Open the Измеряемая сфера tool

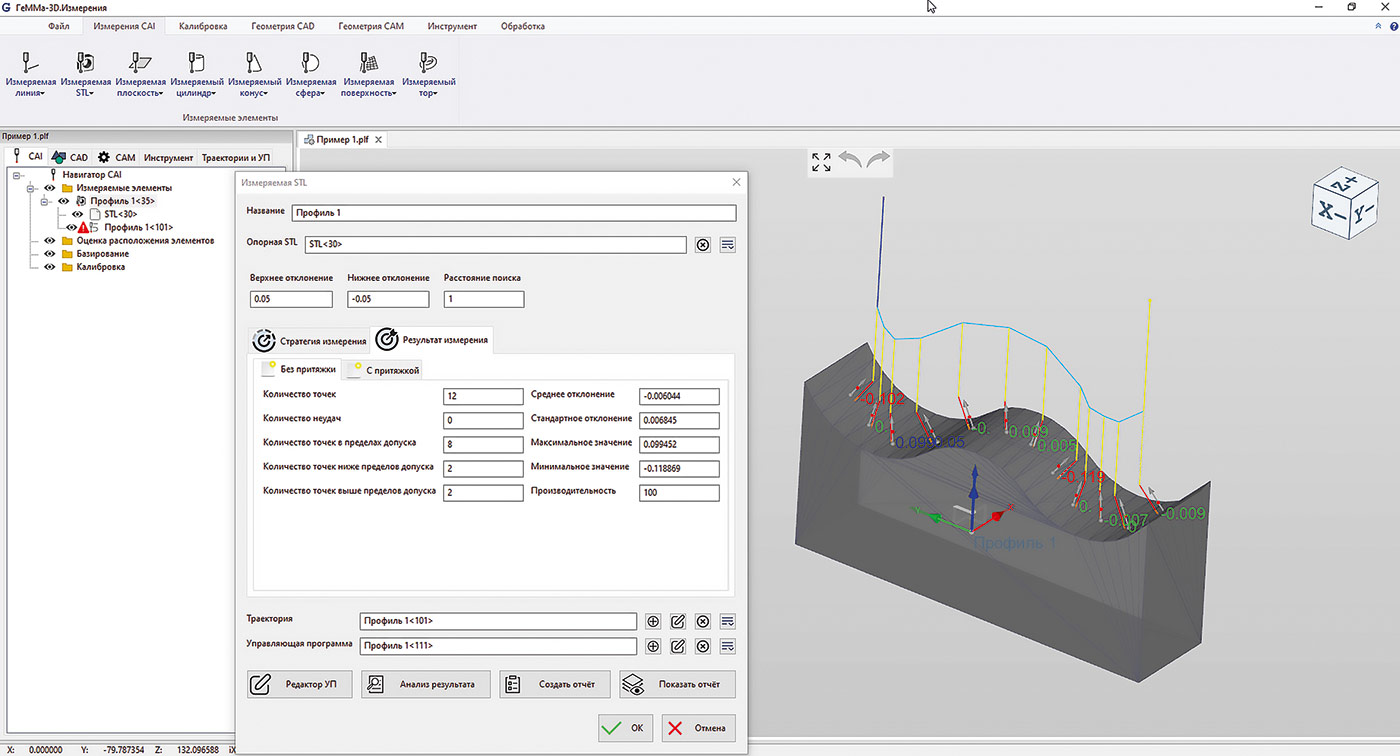pyautogui.click(x=311, y=74)
